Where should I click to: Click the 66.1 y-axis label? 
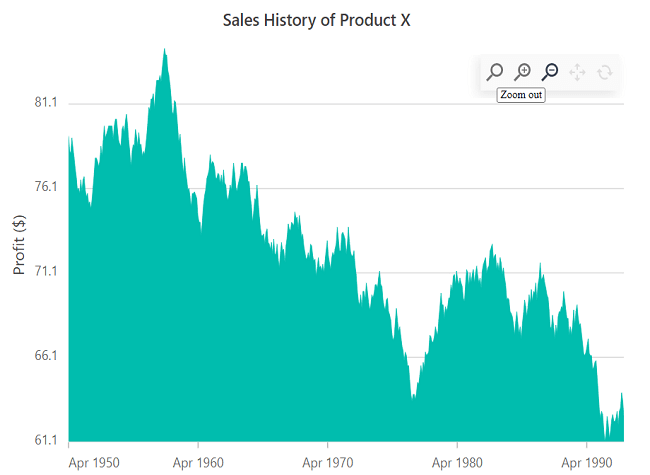coord(45,356)
